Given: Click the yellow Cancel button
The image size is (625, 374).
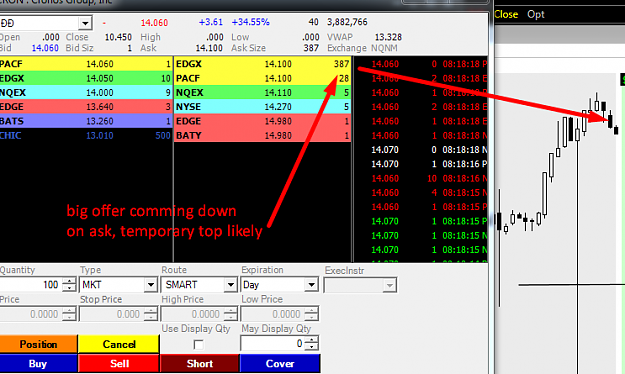Looking at the screenshot, I should [119, 344].
